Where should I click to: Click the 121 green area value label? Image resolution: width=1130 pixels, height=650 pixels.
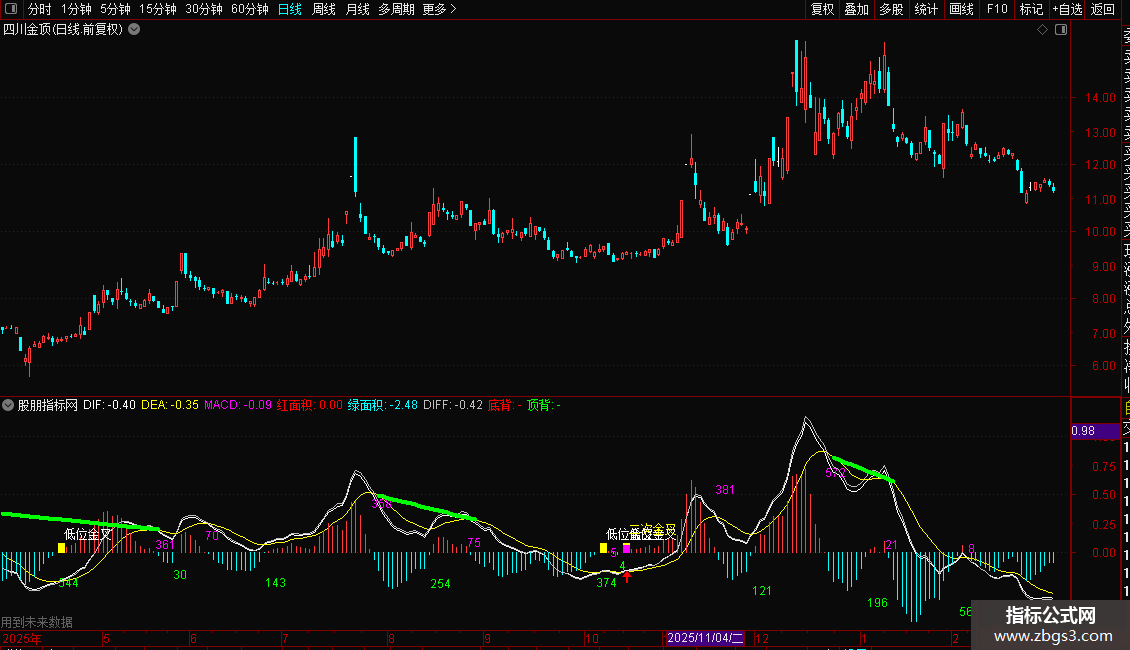762,591
